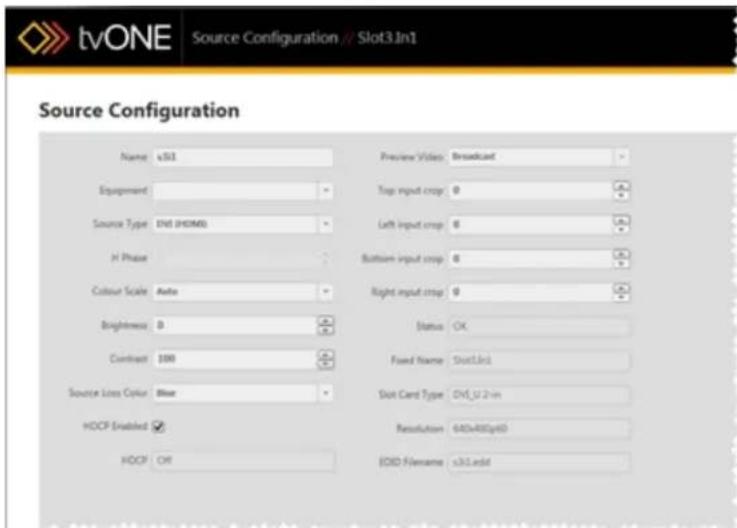Decrease the Brightness value
737x528 pixels.
pyautogui.click(x=326, y=330)
